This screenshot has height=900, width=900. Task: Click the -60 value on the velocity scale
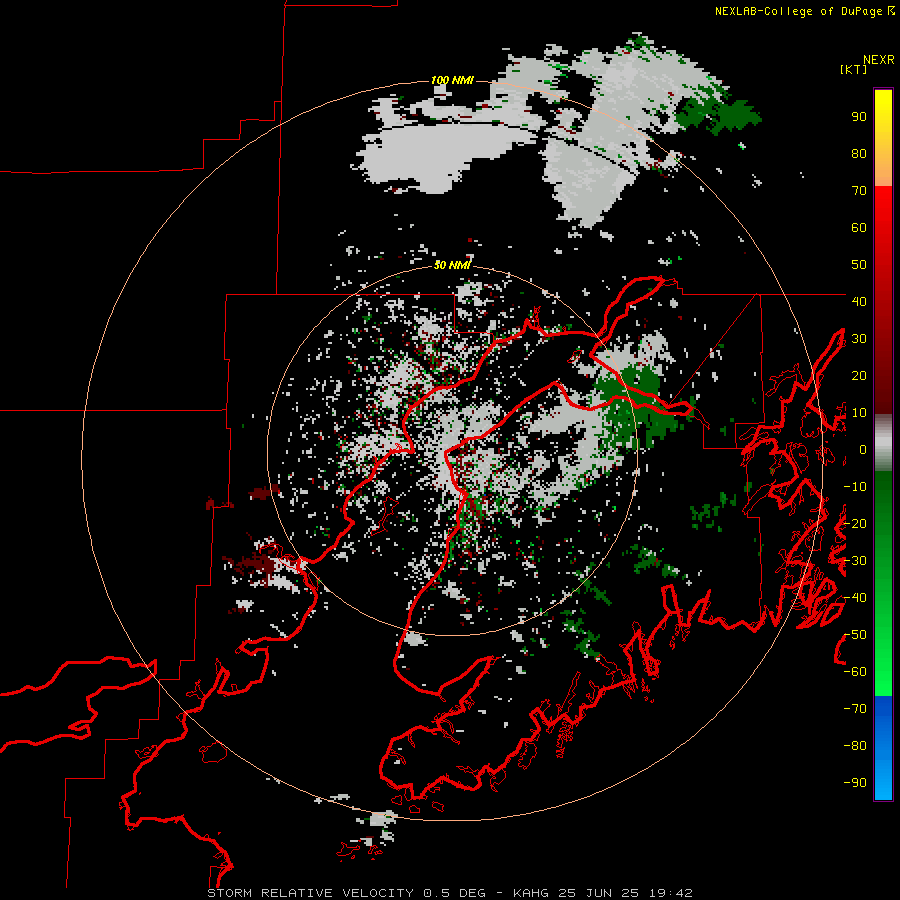(855, 672)
